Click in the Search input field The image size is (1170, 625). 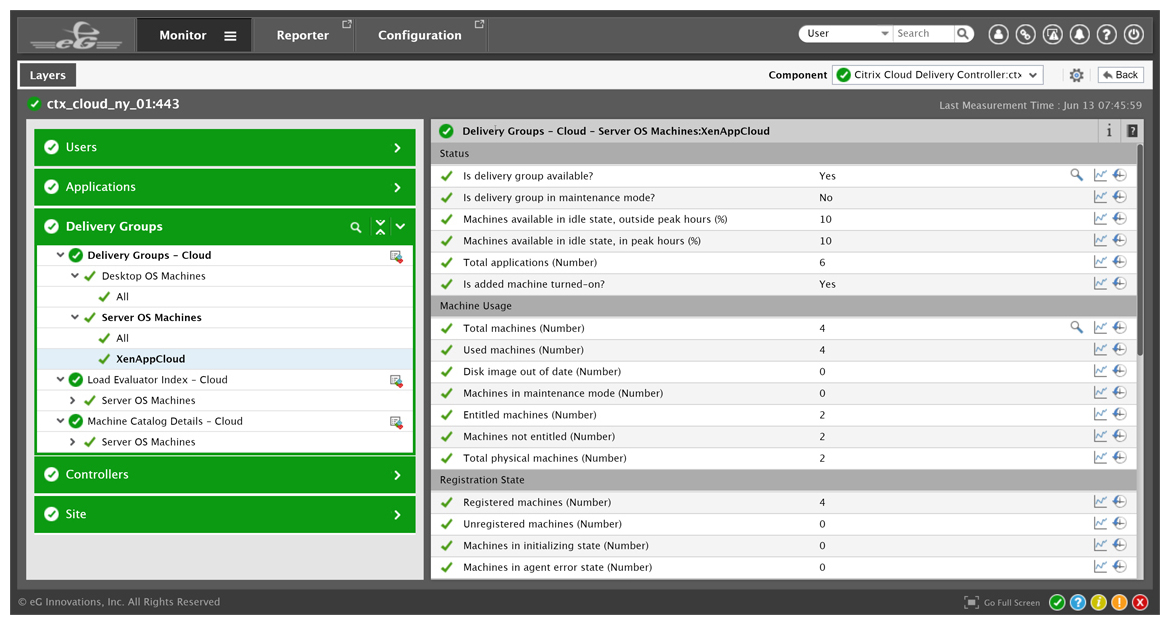tap(923, 34)
